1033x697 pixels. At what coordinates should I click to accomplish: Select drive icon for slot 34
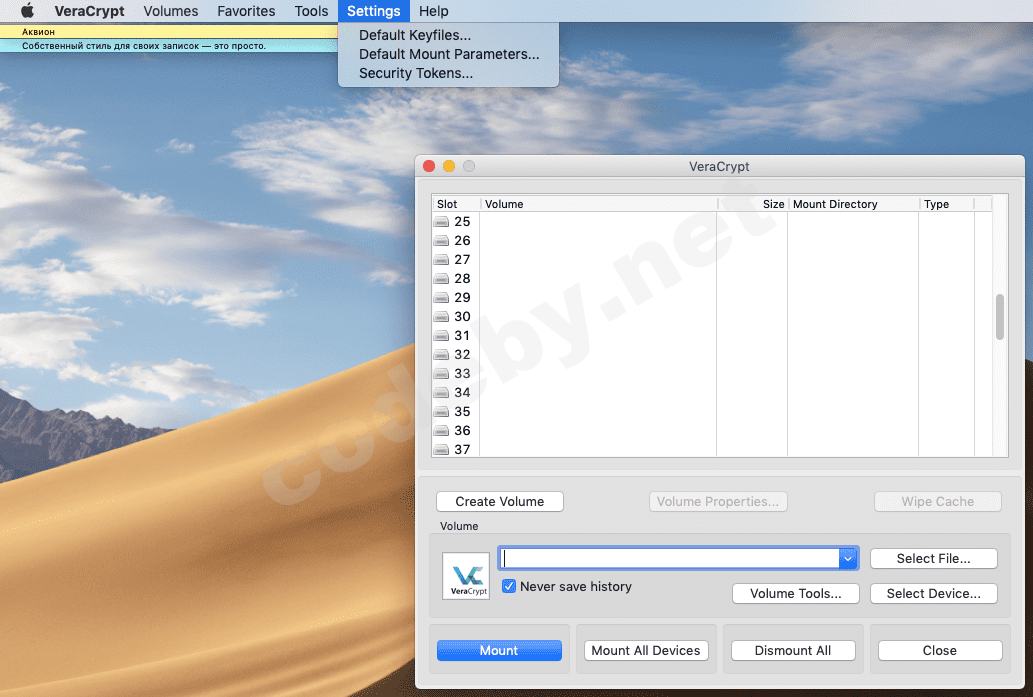(441, 393)
